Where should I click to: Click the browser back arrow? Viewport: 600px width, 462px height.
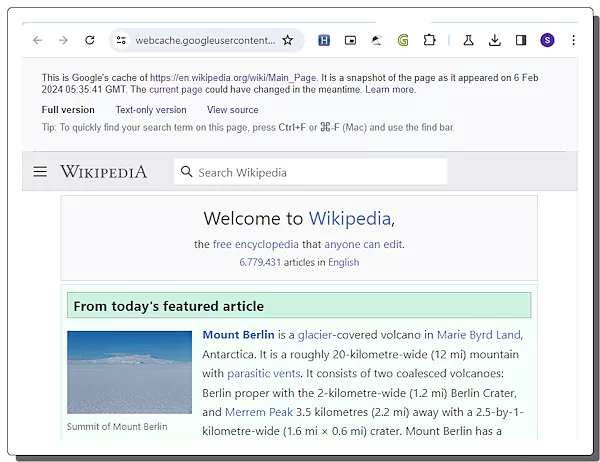(38, 40)
